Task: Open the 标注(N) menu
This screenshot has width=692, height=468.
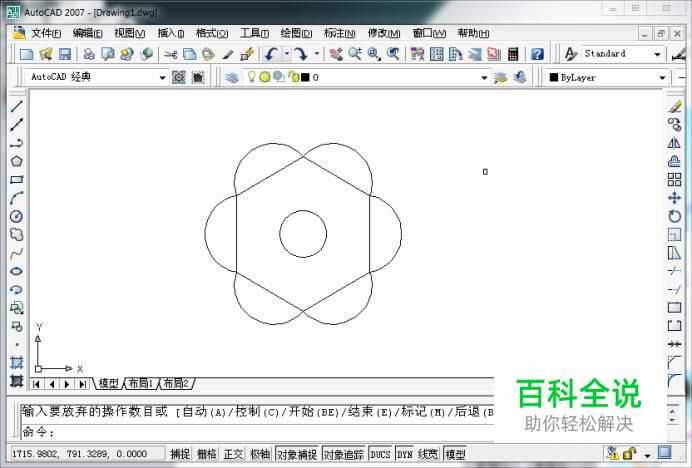Action: point(339,33)
